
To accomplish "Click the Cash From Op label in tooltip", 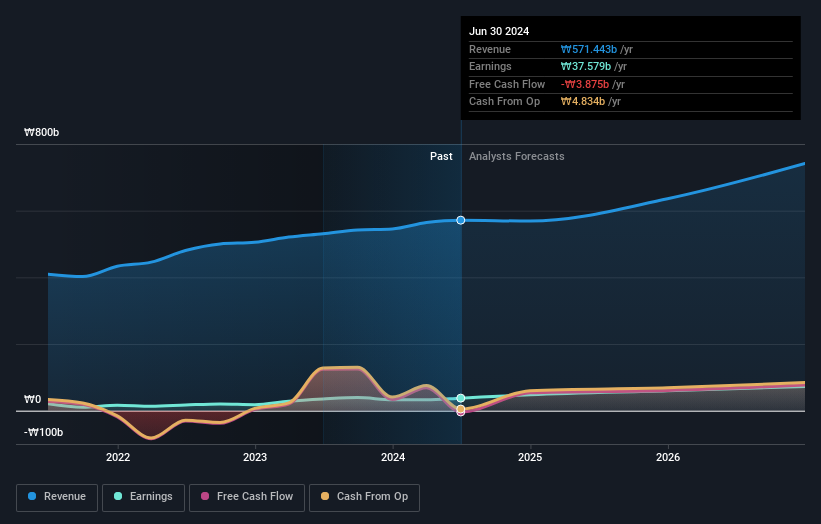I will [504, 102].
